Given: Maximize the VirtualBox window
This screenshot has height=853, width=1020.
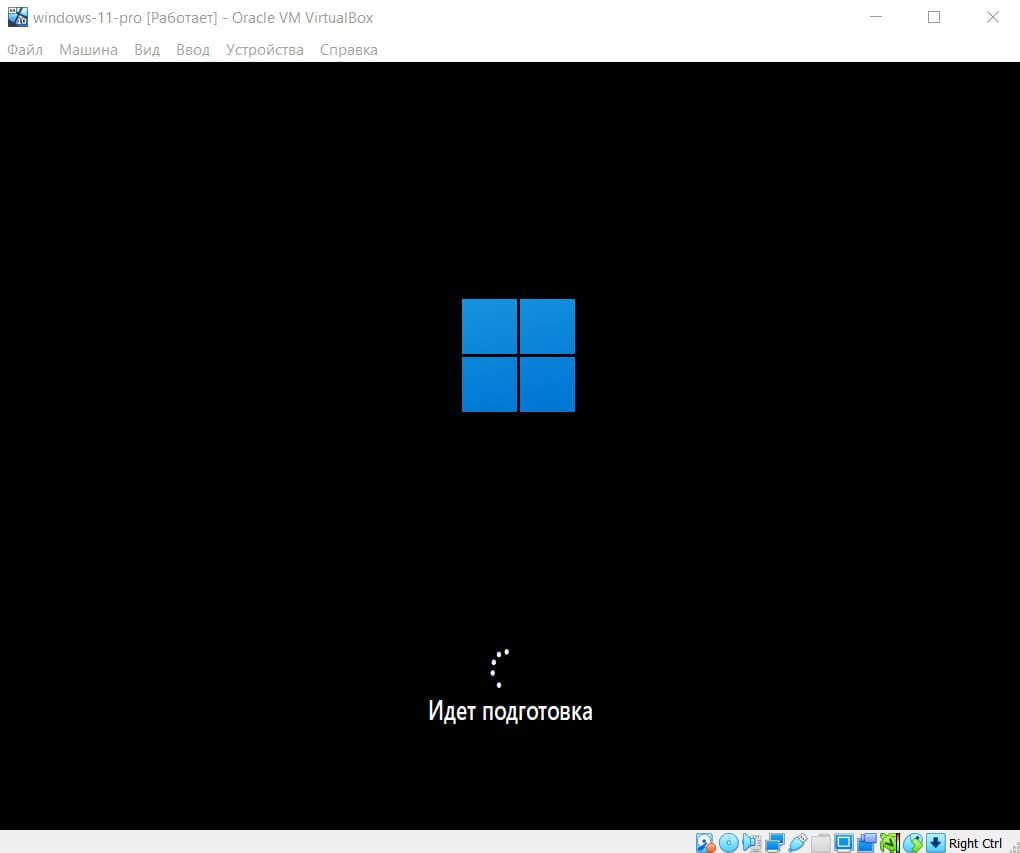Looking at the screenshot, I should (934, 17).
